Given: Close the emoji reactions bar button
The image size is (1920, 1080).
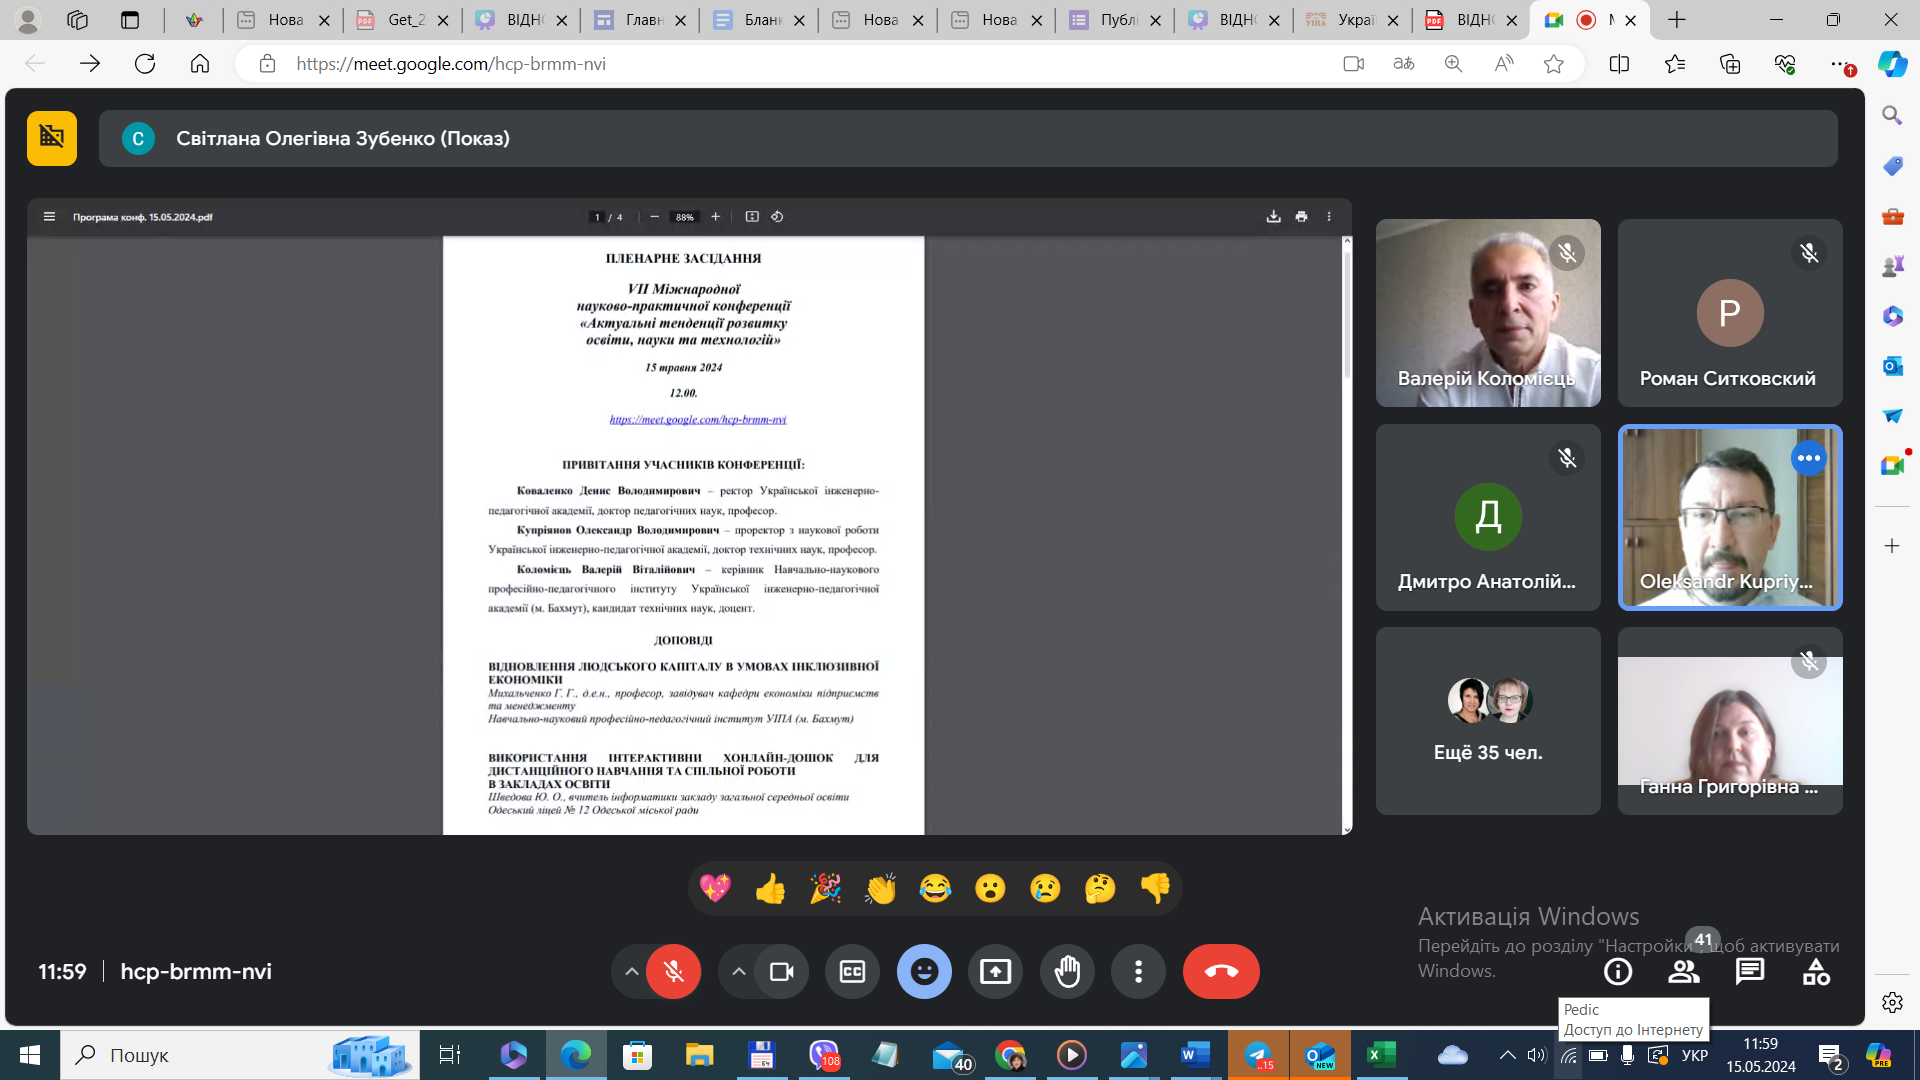Looking at the screenshot, I should click(924, 971).
